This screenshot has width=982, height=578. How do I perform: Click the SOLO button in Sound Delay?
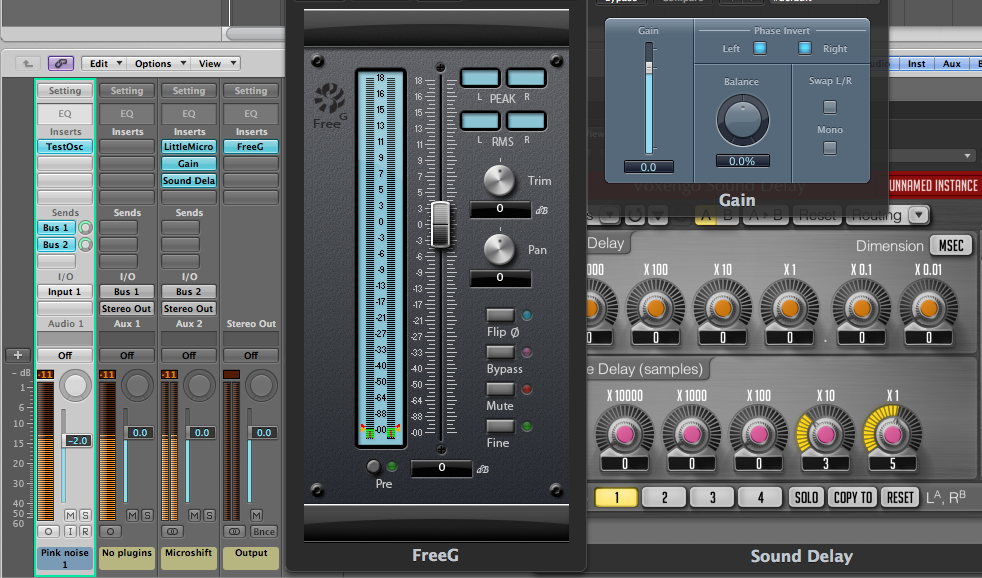[807, 497]
